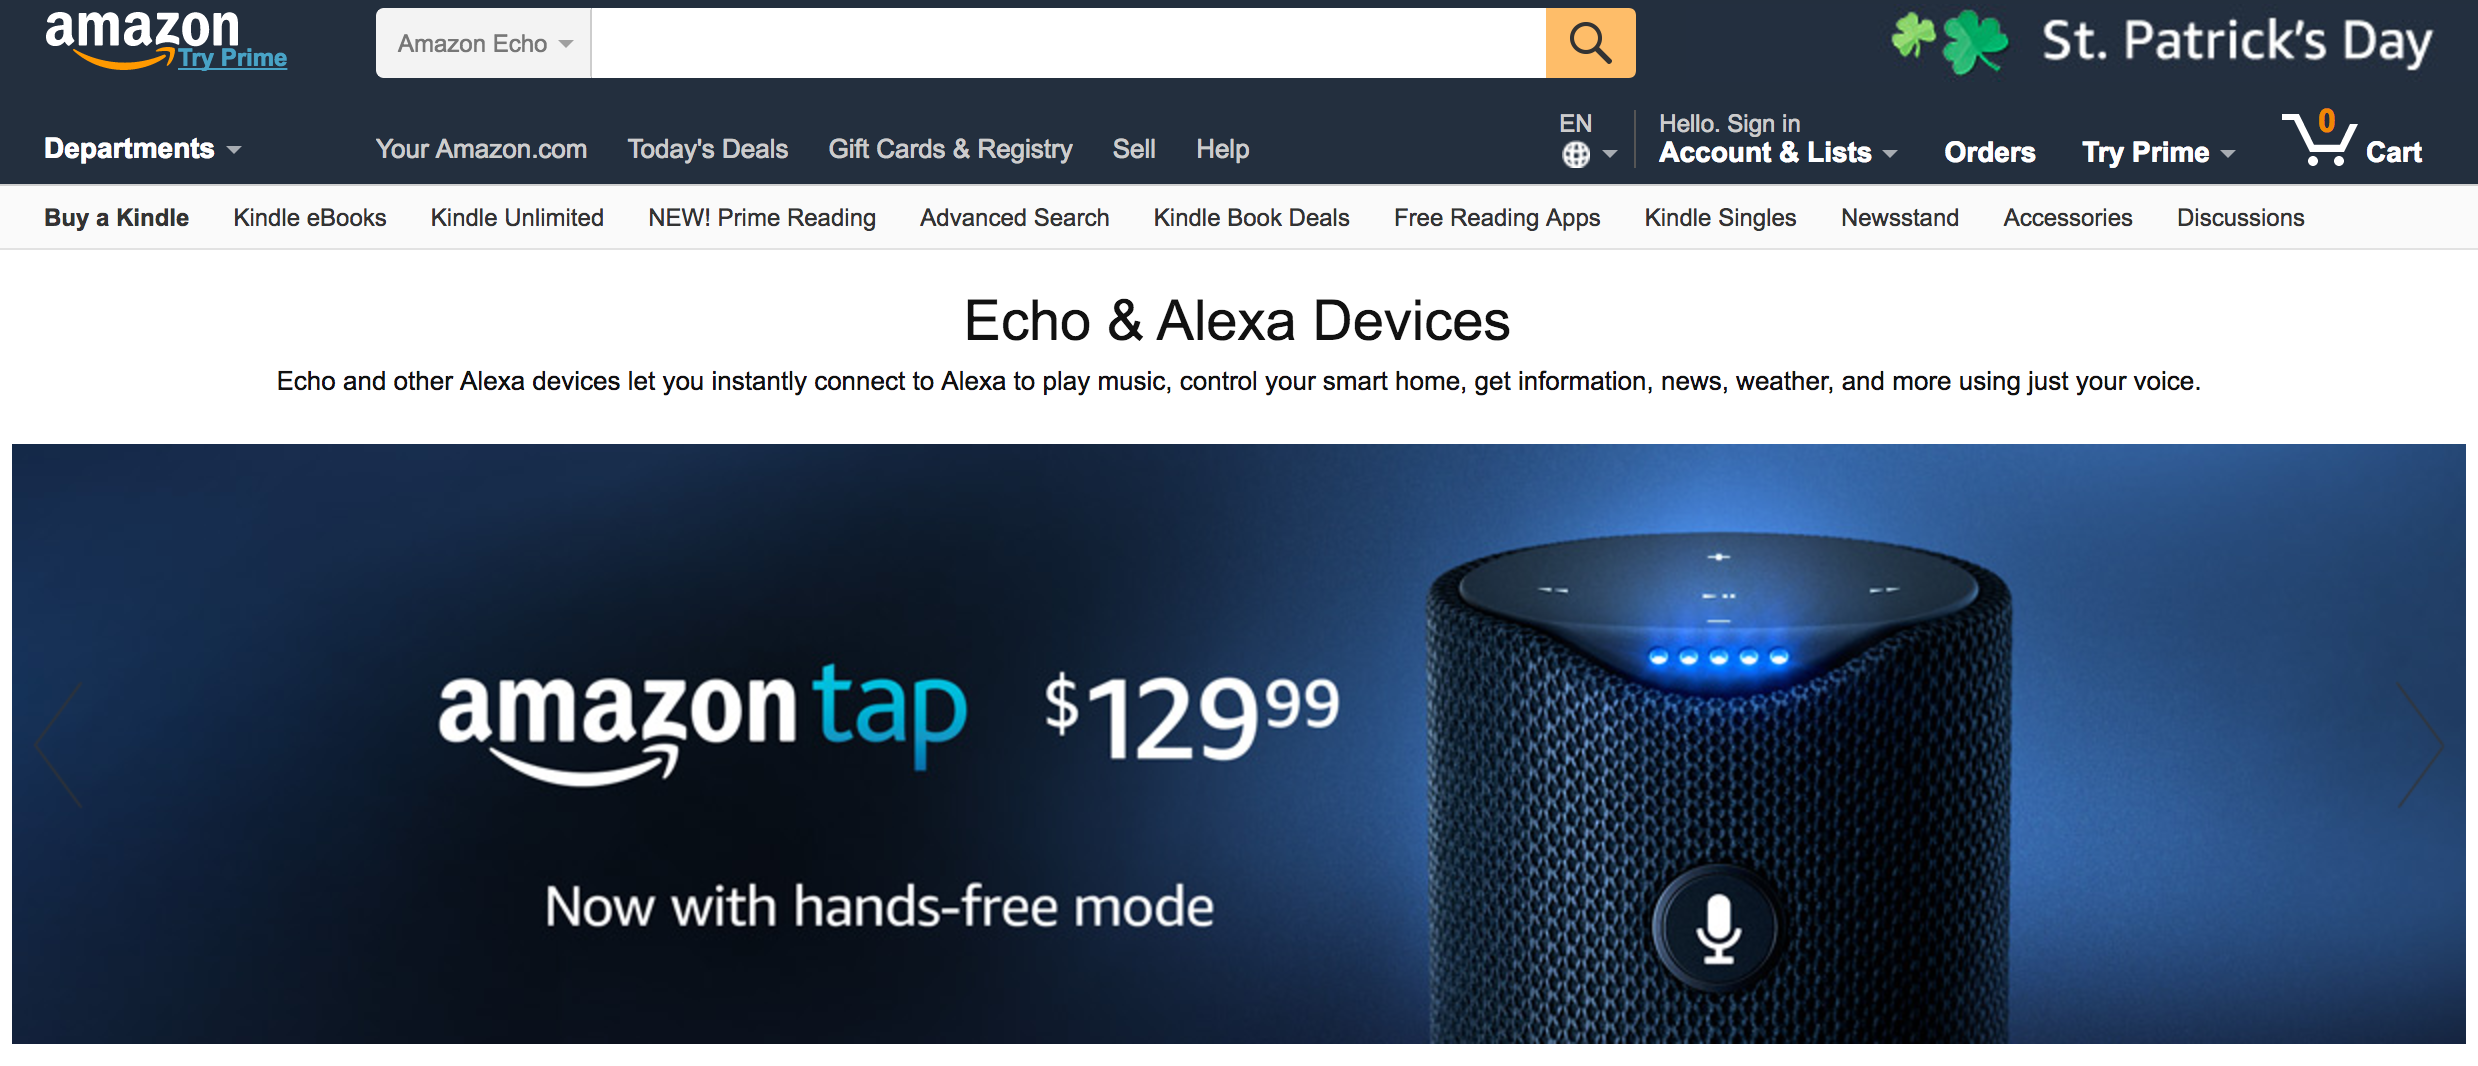Click the Amazon Tap price banner
2478x1066 pixels.
click(x=1238, y=744)
